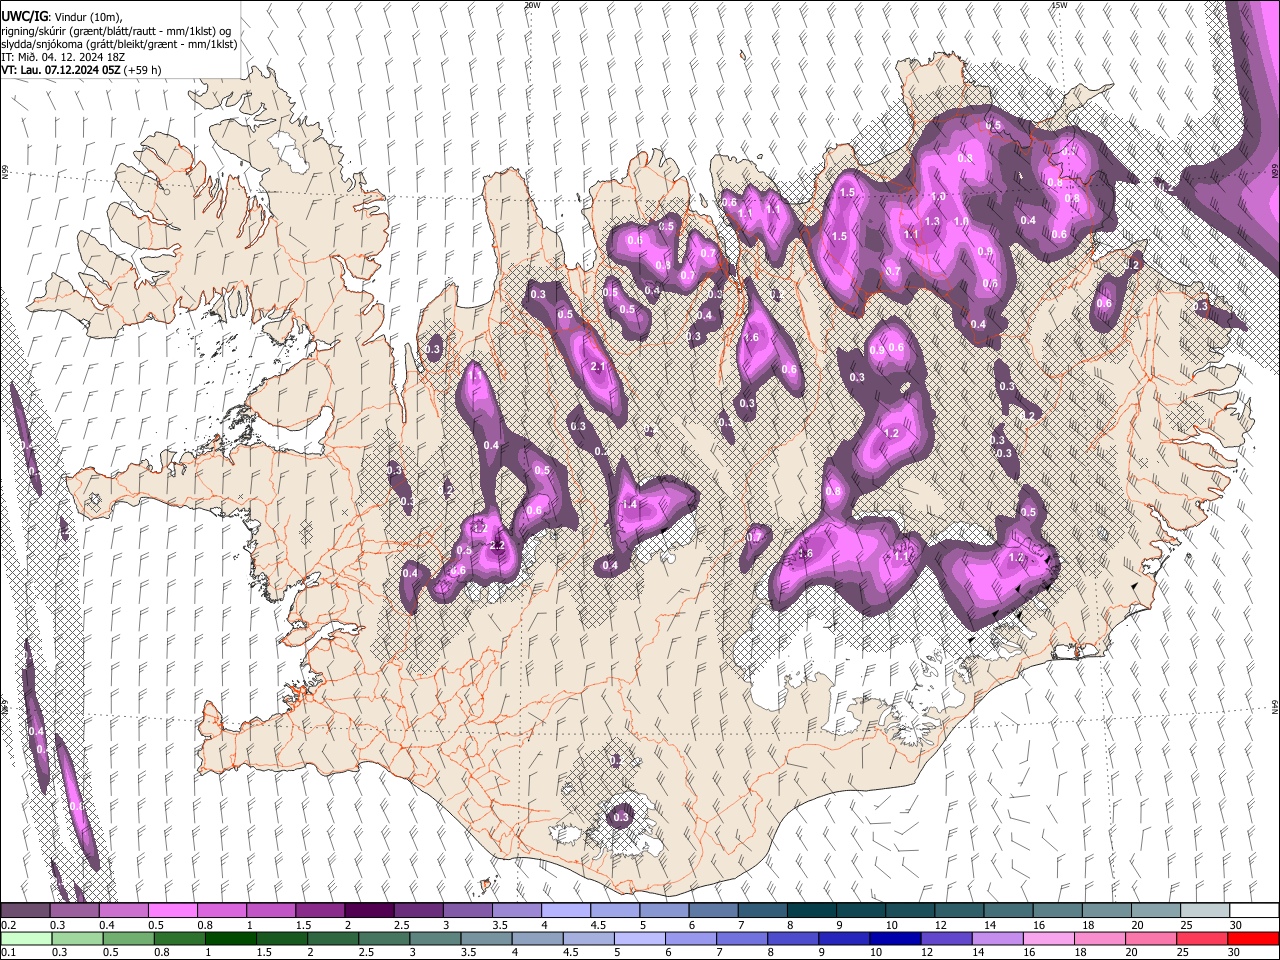Click the 'Vindur (10m)' header text
The height and width of the screenshot is (960, 1280).
[x=88, y=17]
